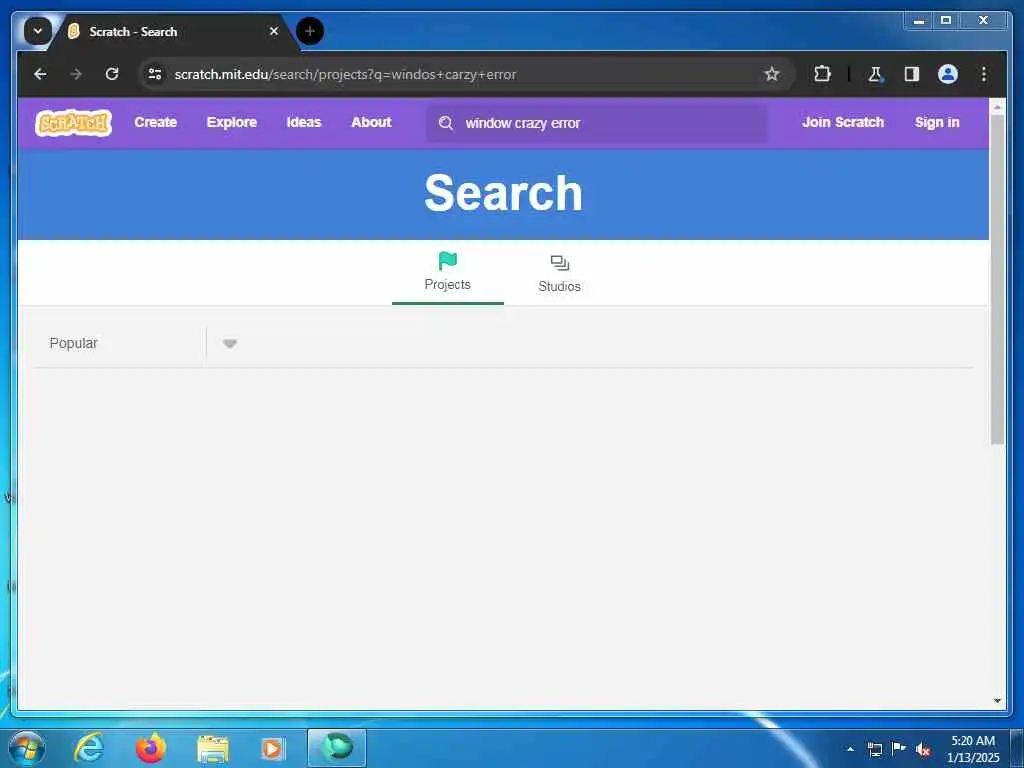This screenshot has height=768, width=1024.
Task: Show hidden system tray icons
Action: click(x=850, y=748)
